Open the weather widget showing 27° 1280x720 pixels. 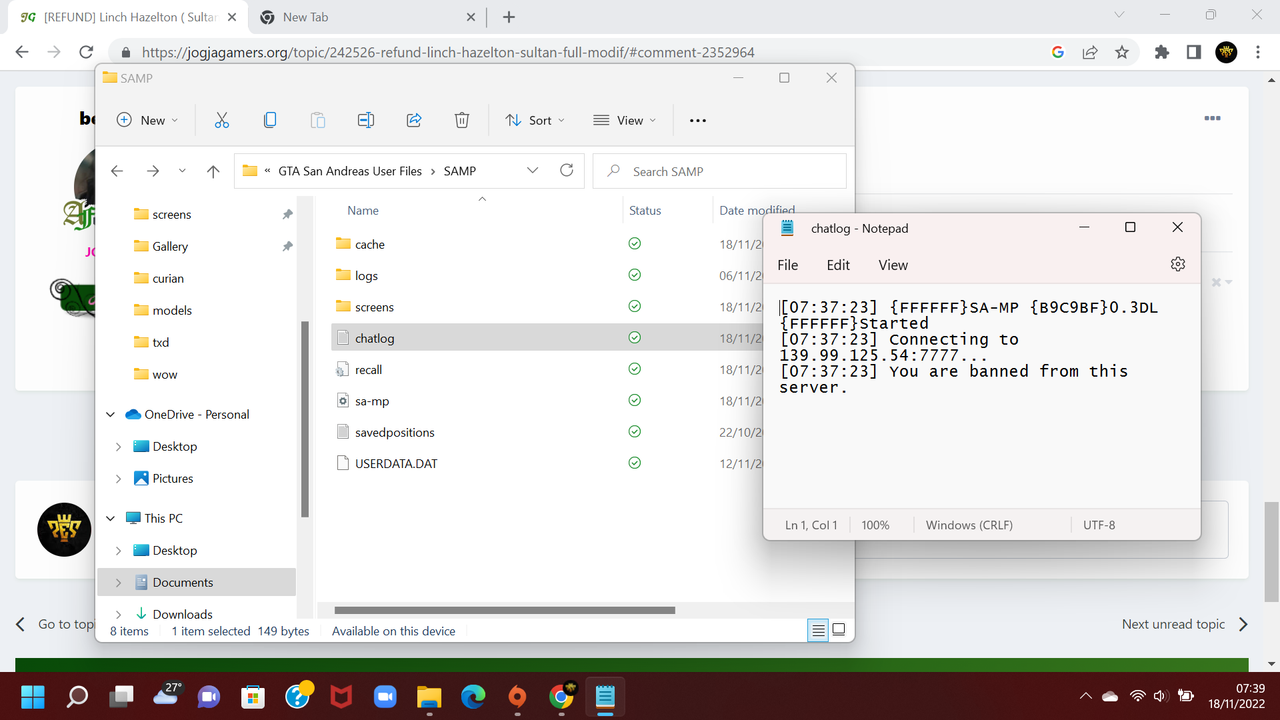166,694
